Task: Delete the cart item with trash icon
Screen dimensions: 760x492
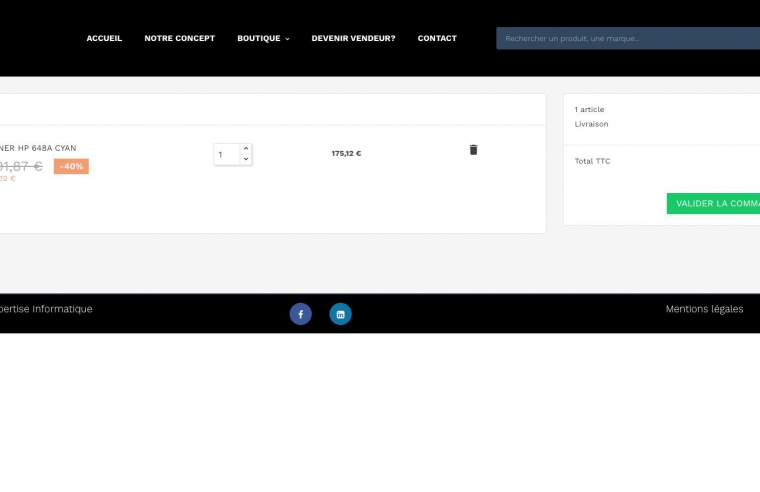Action: pos(473,150)
